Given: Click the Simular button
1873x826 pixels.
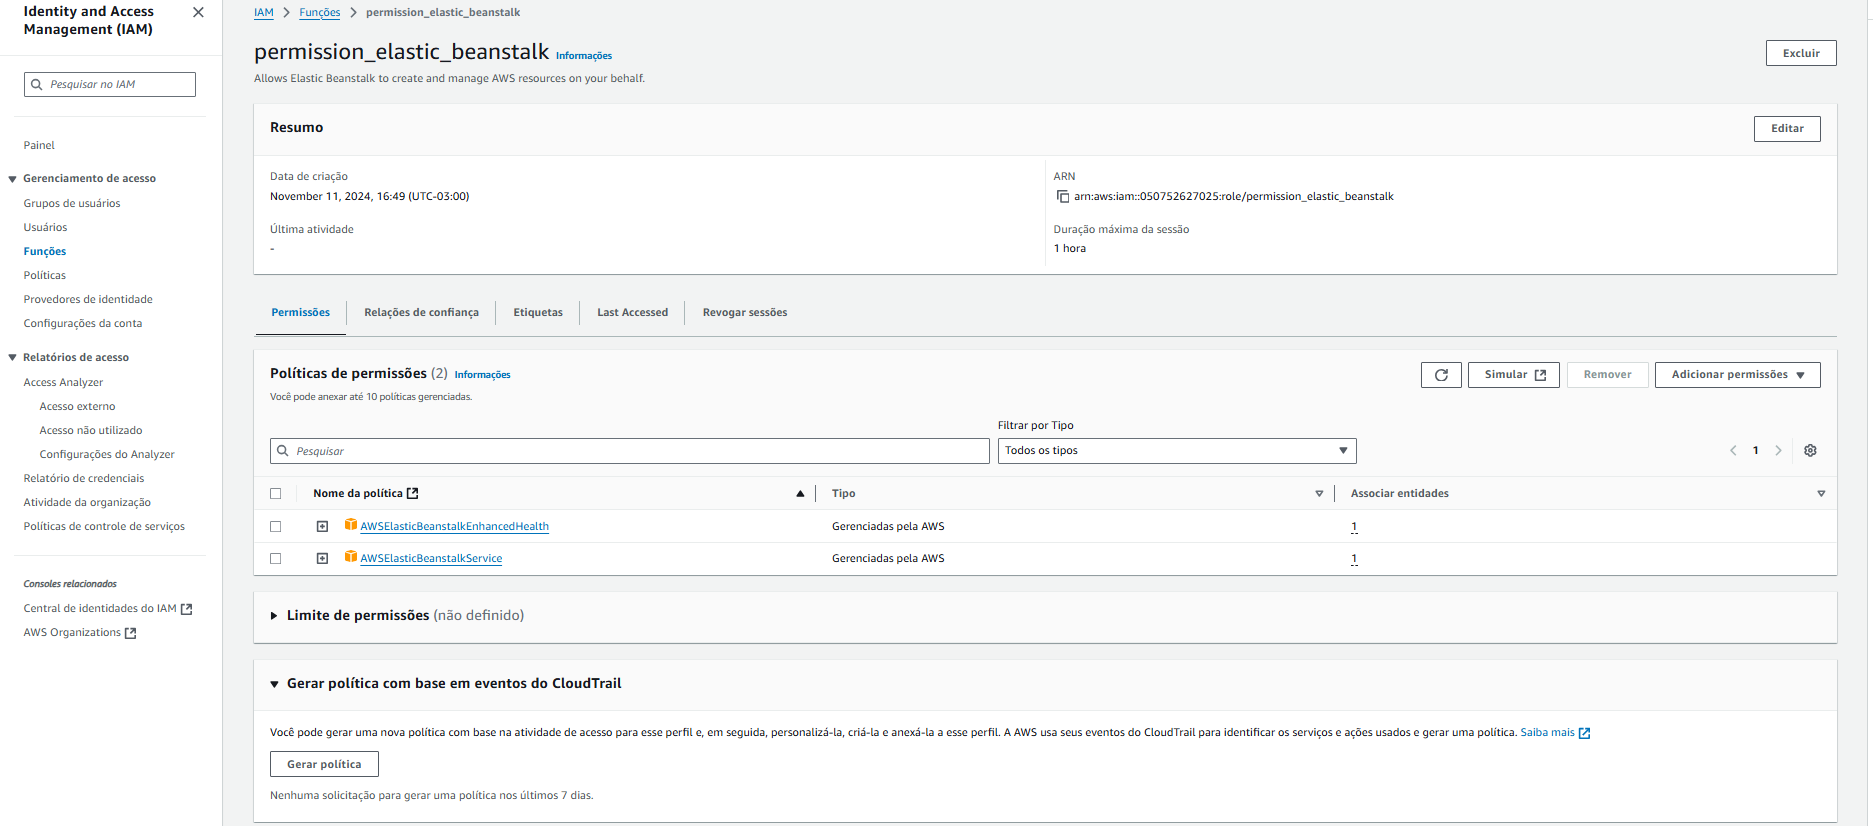Looking at the screenshot, I should 1513,375.
